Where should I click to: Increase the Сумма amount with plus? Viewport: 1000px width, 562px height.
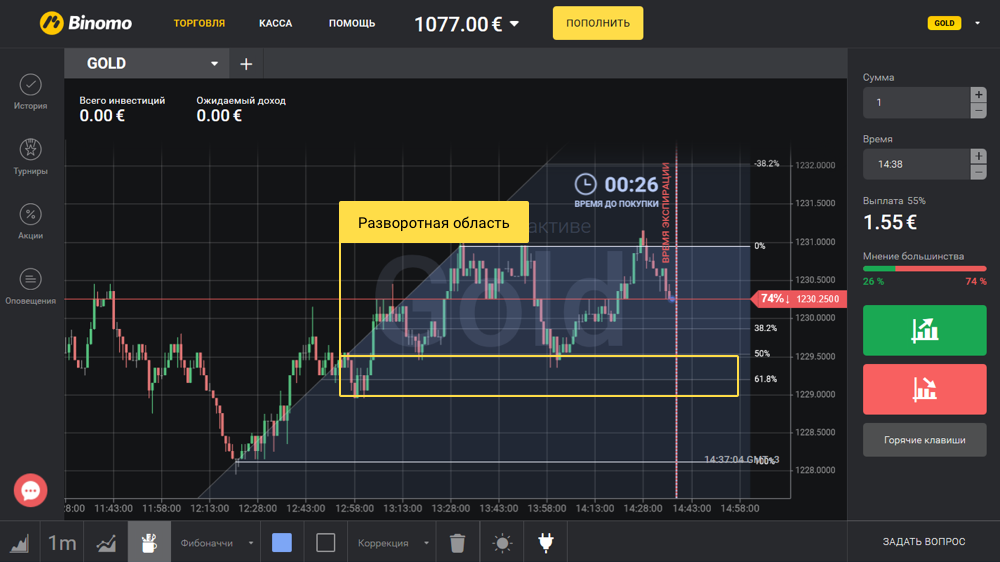[978, 94]
